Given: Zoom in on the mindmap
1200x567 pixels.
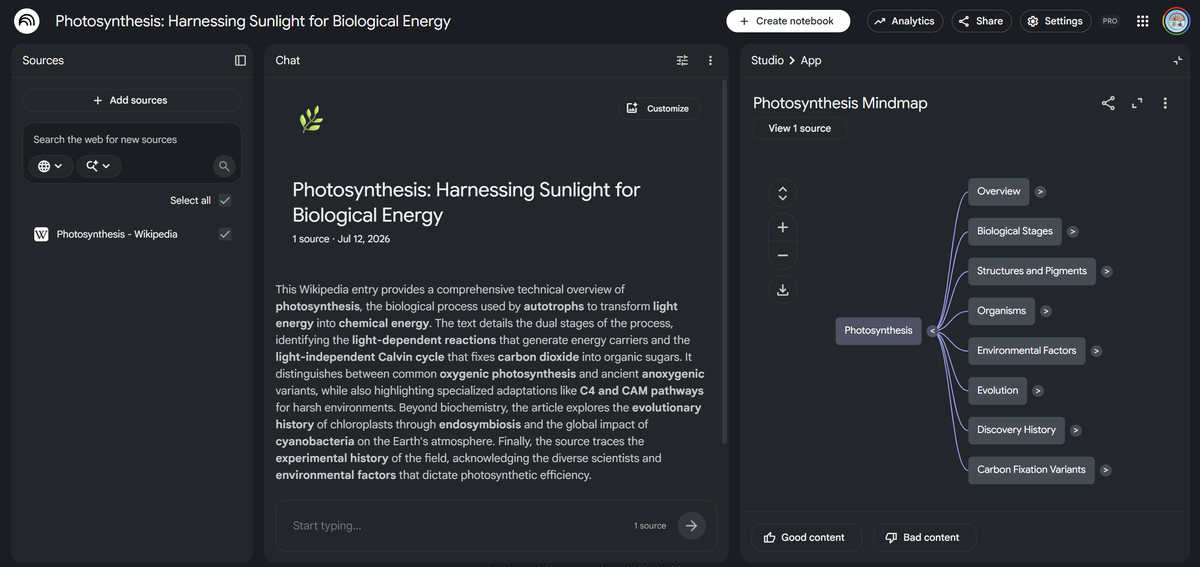Looking at the screenshot, I should [x=783, y=227].
